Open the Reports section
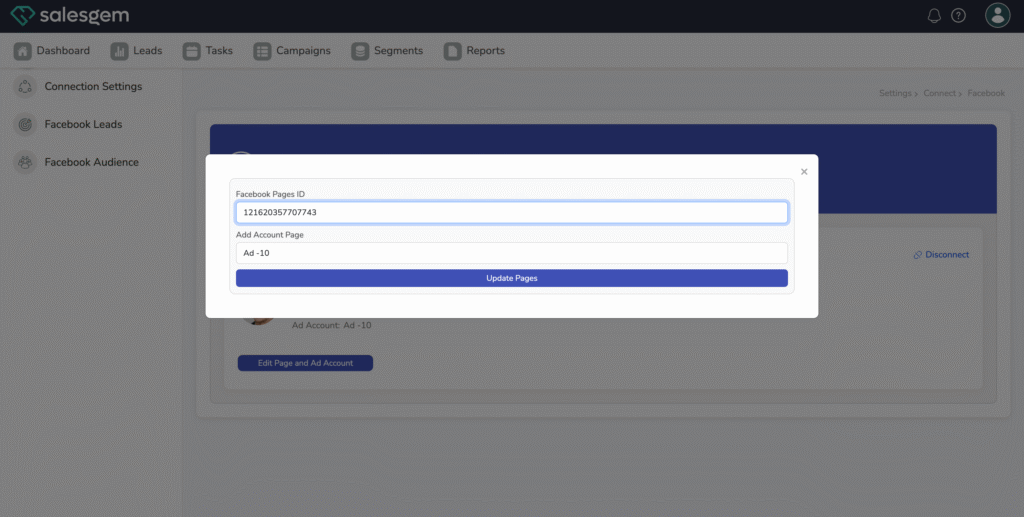The height and width of the screenshot is (517, 1024). 475,51
